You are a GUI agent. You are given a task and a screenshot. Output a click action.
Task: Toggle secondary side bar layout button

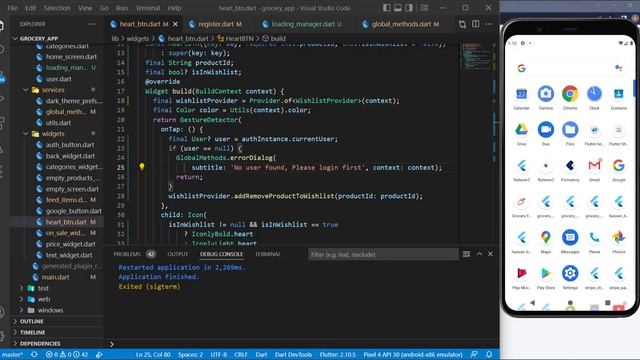point(409,8)
